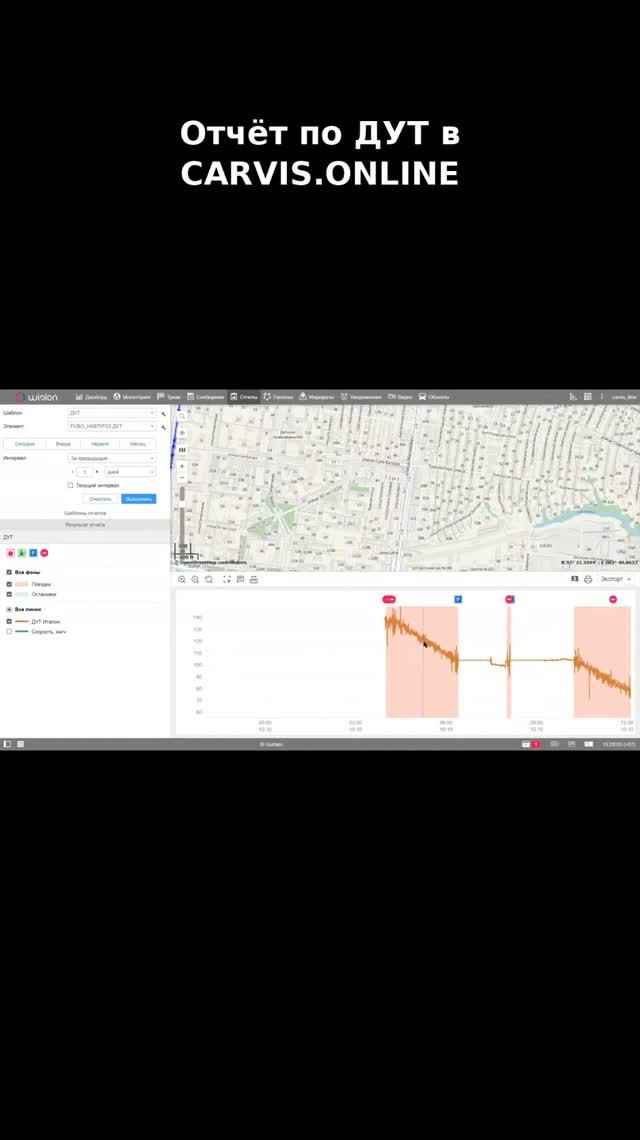This screenshot has width=640, height=1140.
Task: Click the Очистить (Clear) button
Action: [x=100, y=499]
